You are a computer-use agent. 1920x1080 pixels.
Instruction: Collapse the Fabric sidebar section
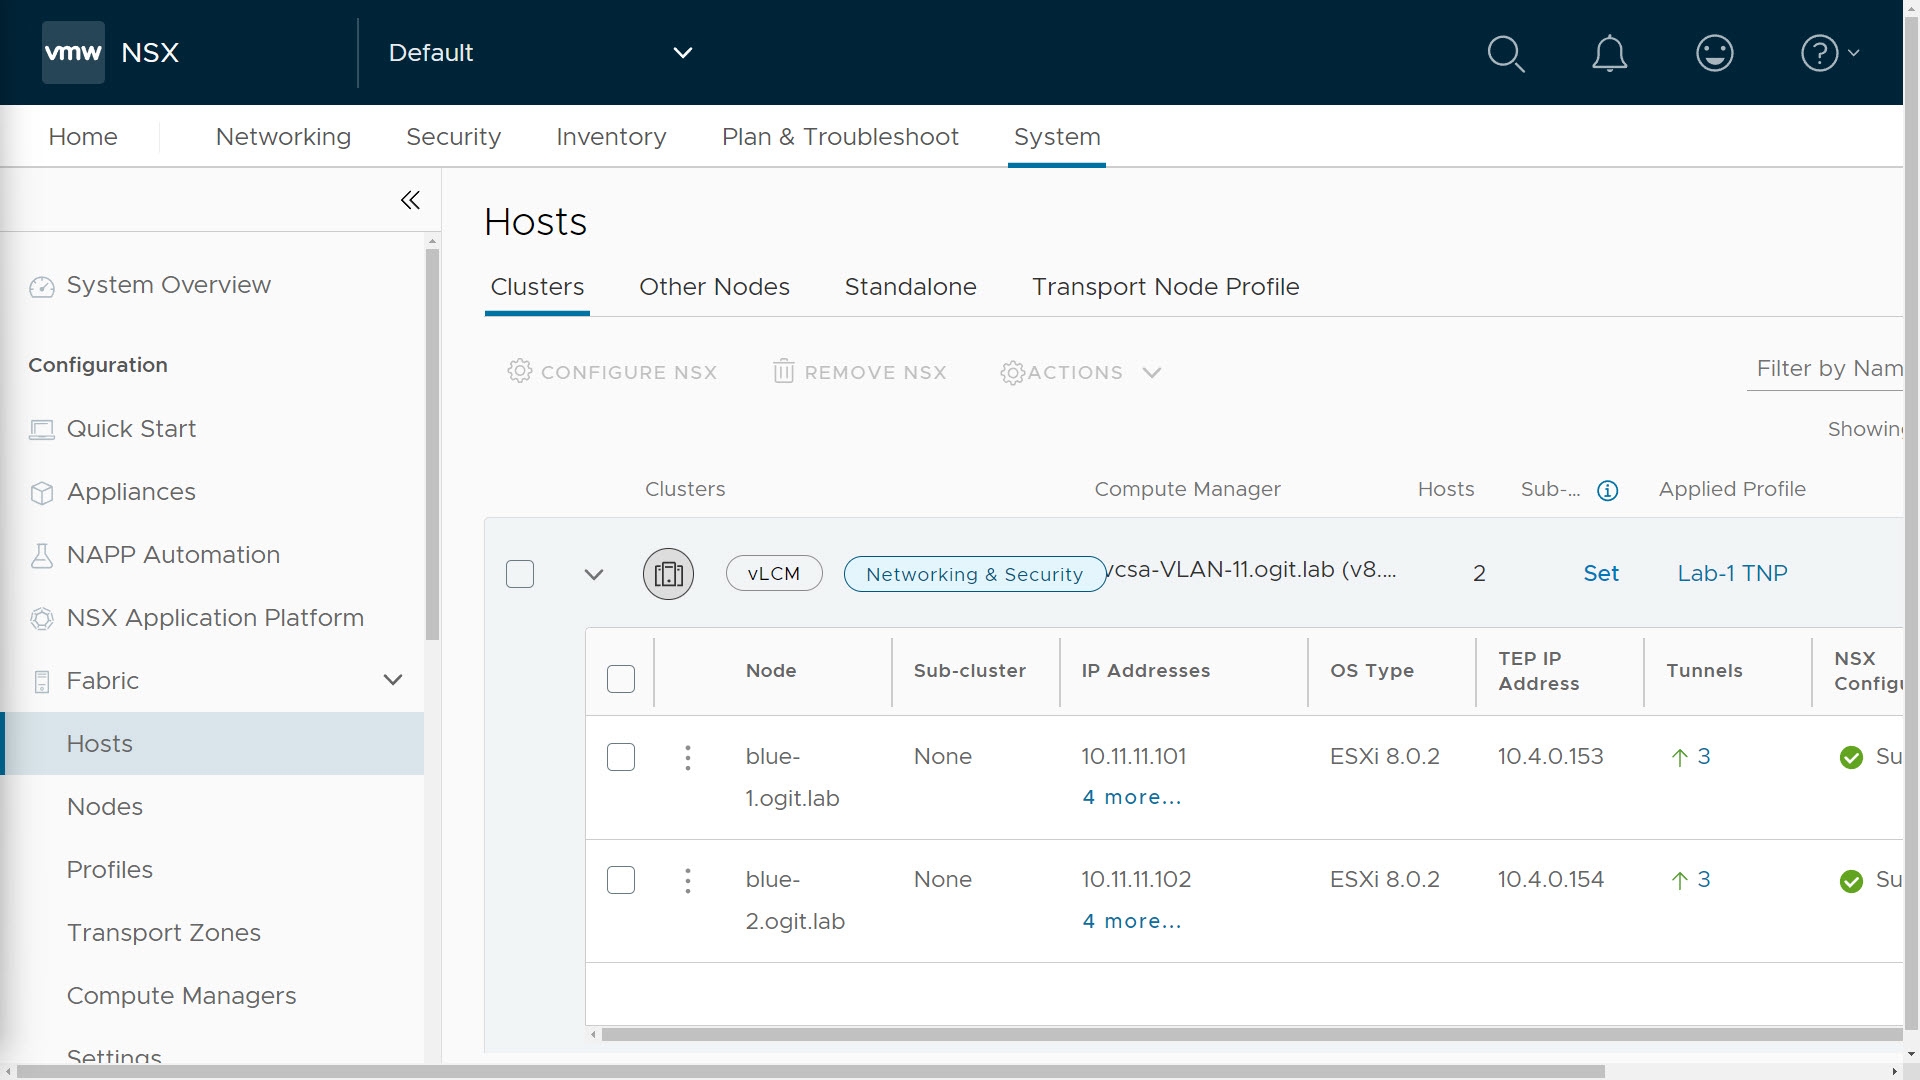tap(392, 680)
